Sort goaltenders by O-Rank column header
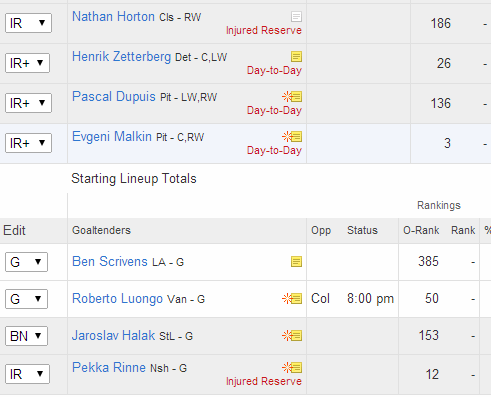Screen dimensions: 491x397 tap(421, 230)
